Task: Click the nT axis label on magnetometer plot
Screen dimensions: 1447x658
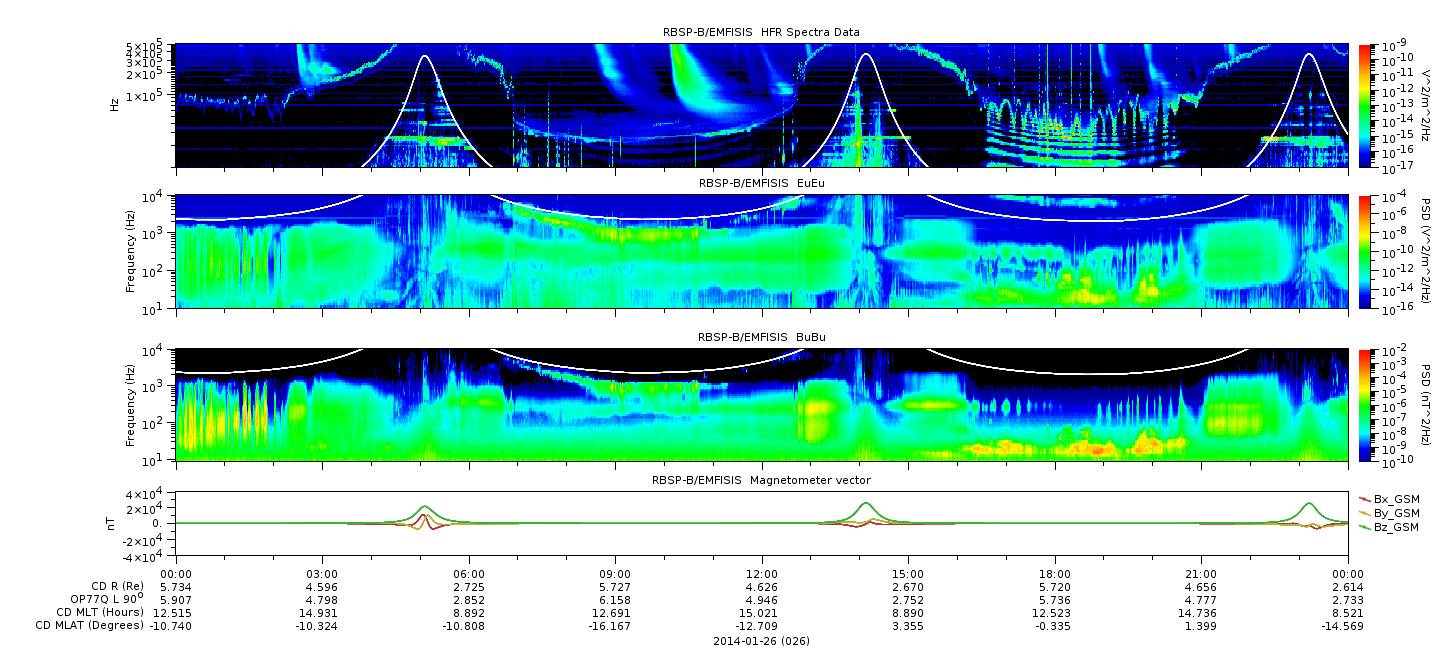Action: click(x=114, y=523)
